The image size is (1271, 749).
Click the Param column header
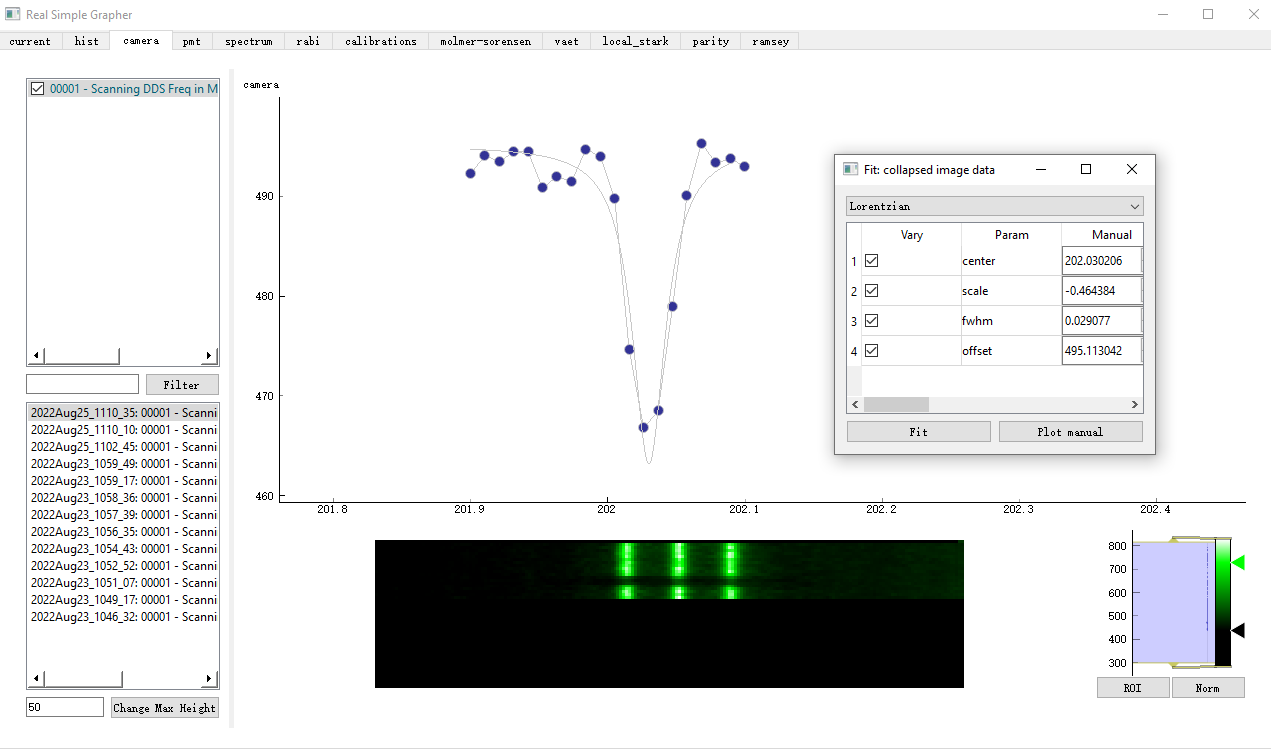point(1011,235)
